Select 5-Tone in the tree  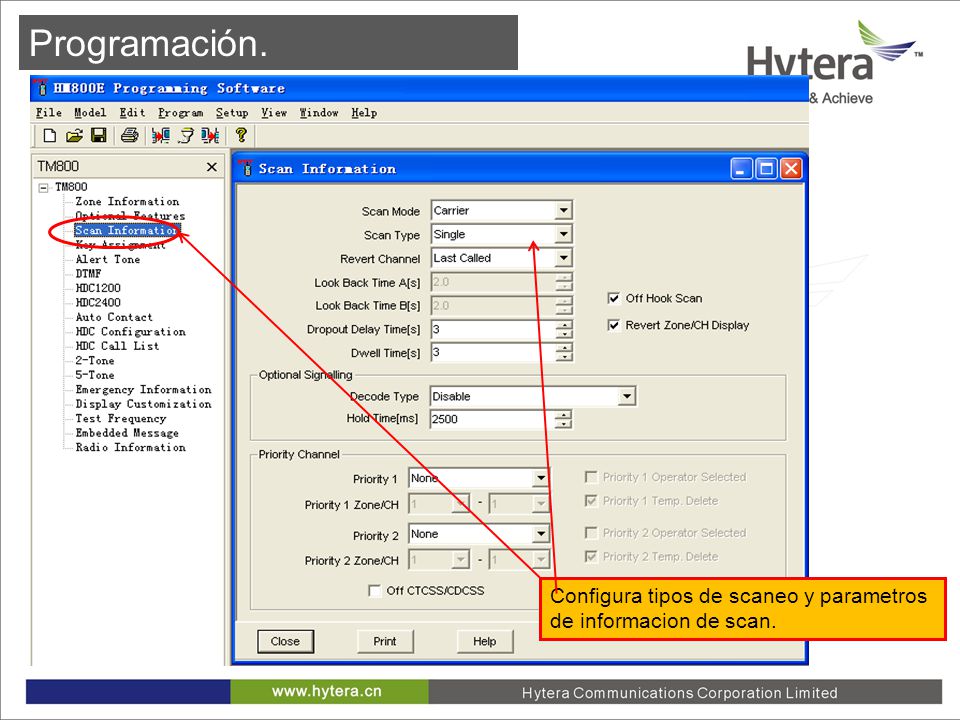[x=95, y=375]
